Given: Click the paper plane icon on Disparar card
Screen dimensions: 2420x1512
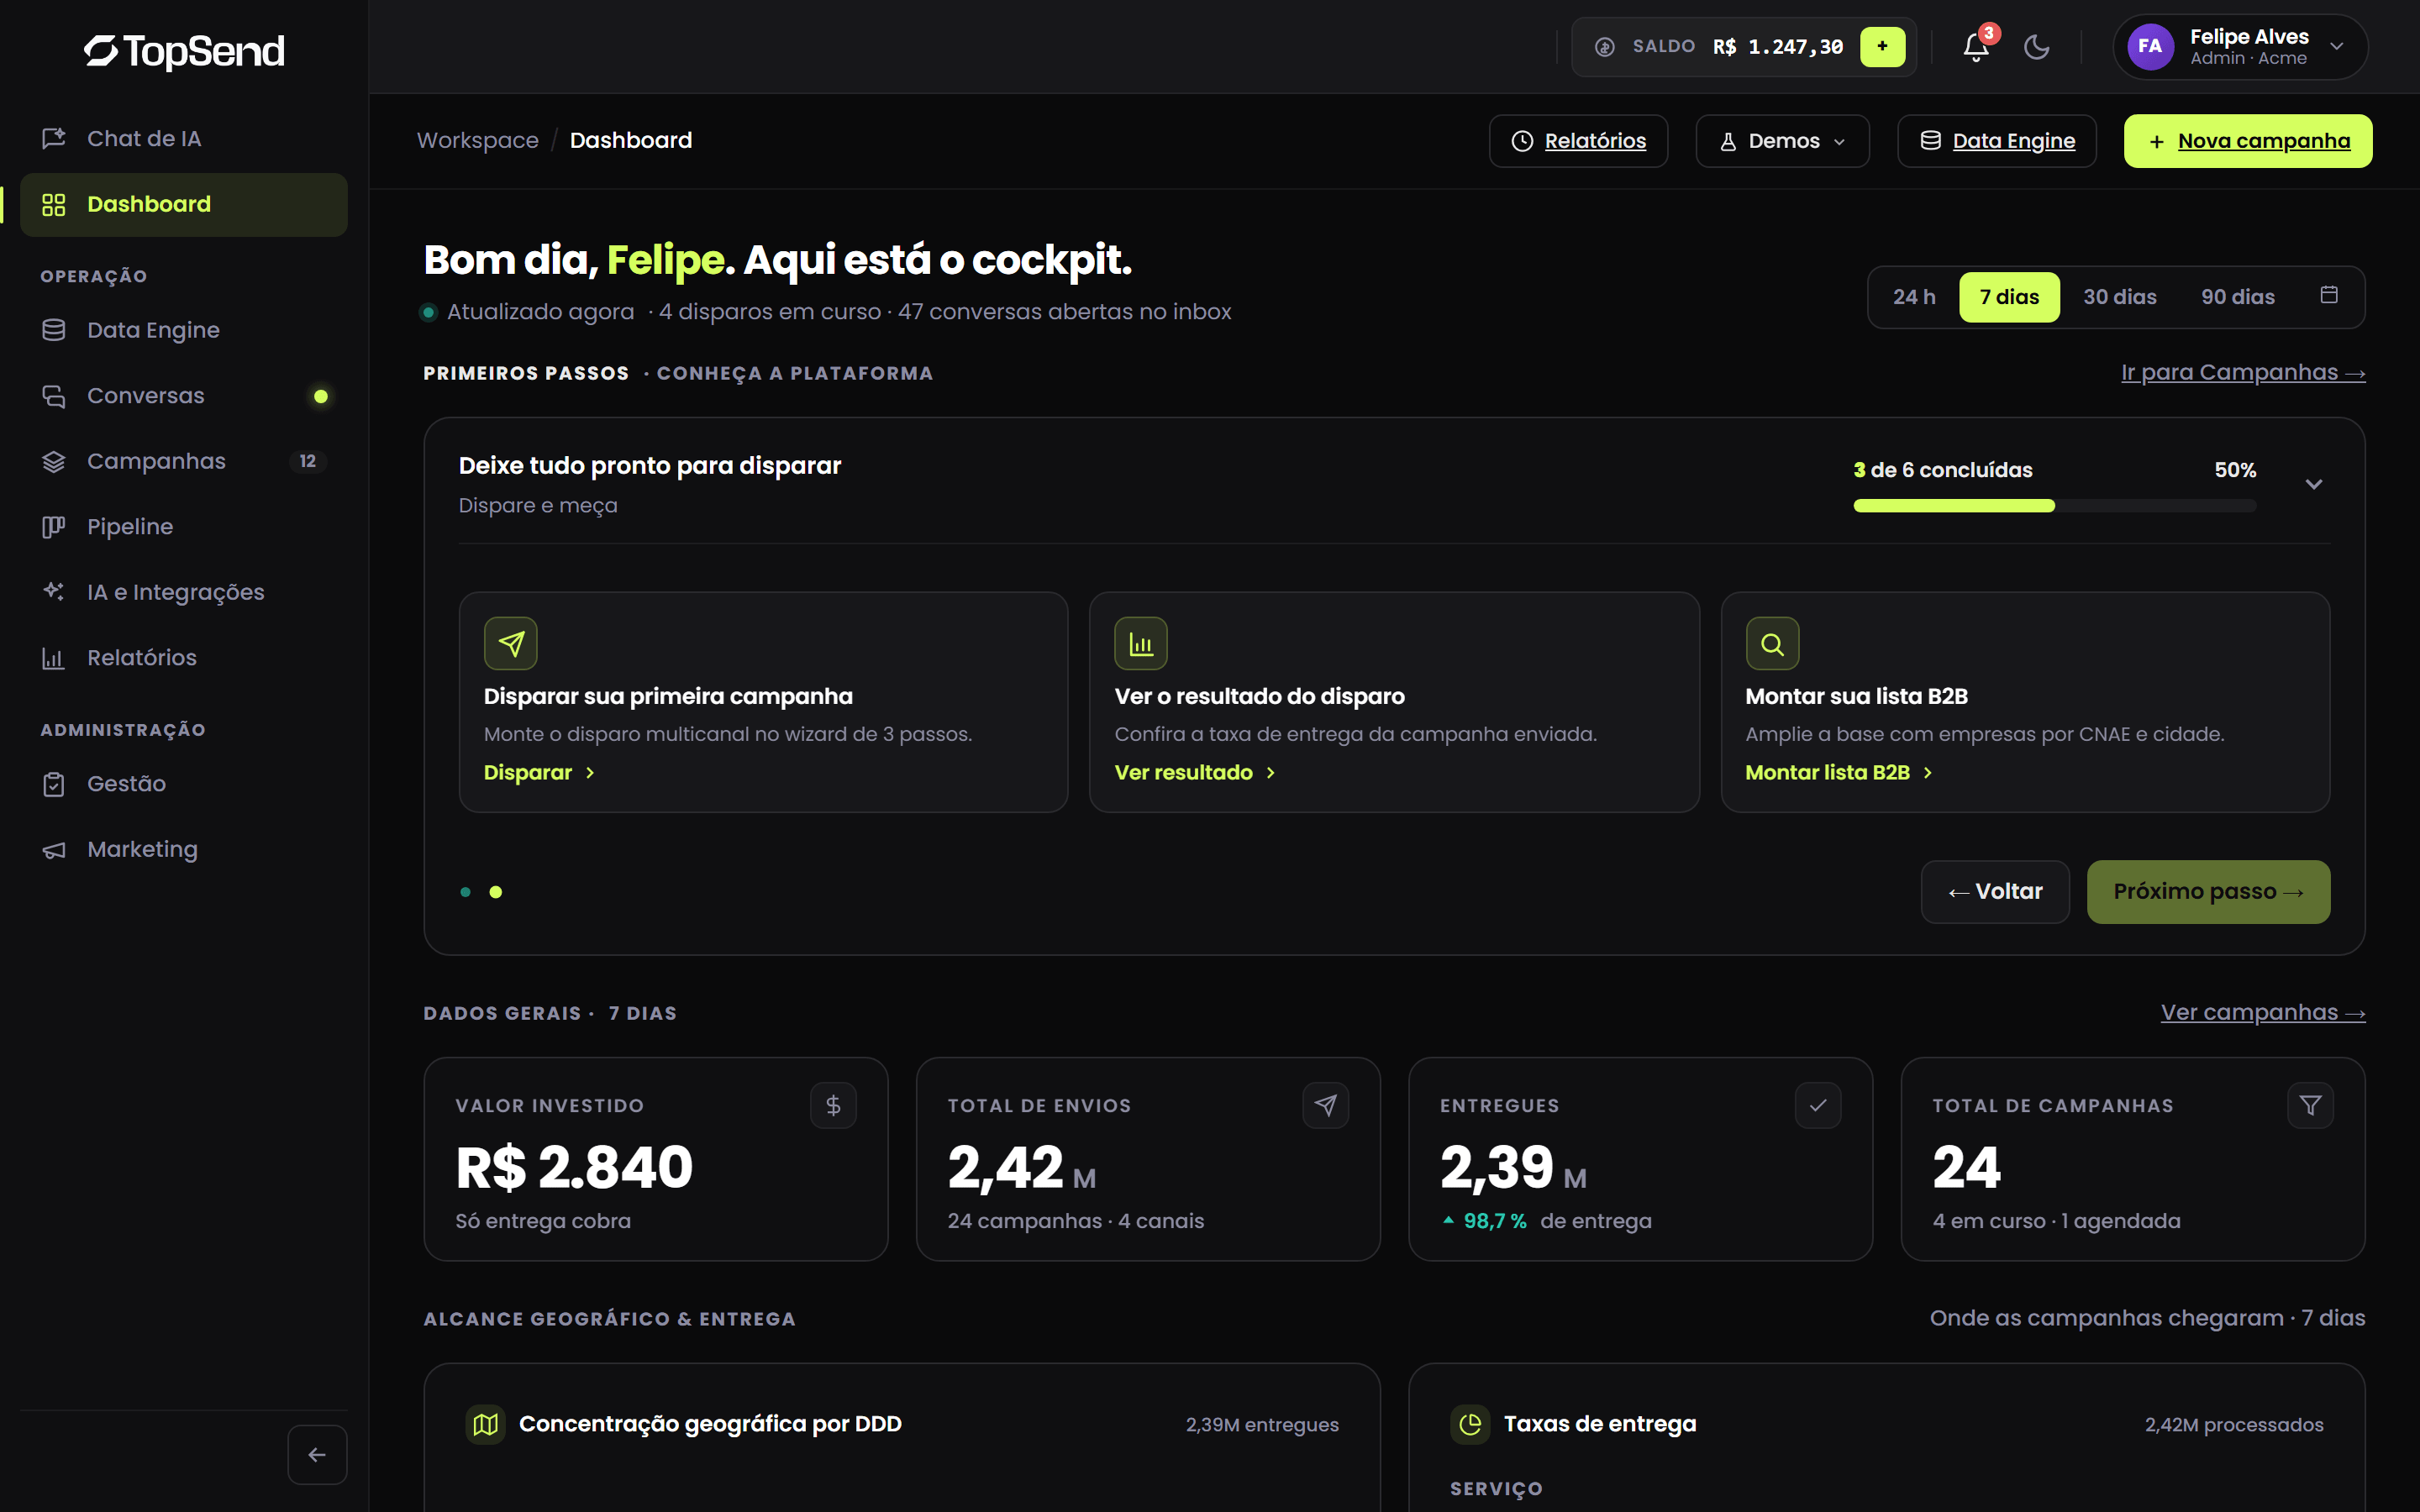Looking at the screenshot, I should [x=511, y=643].
